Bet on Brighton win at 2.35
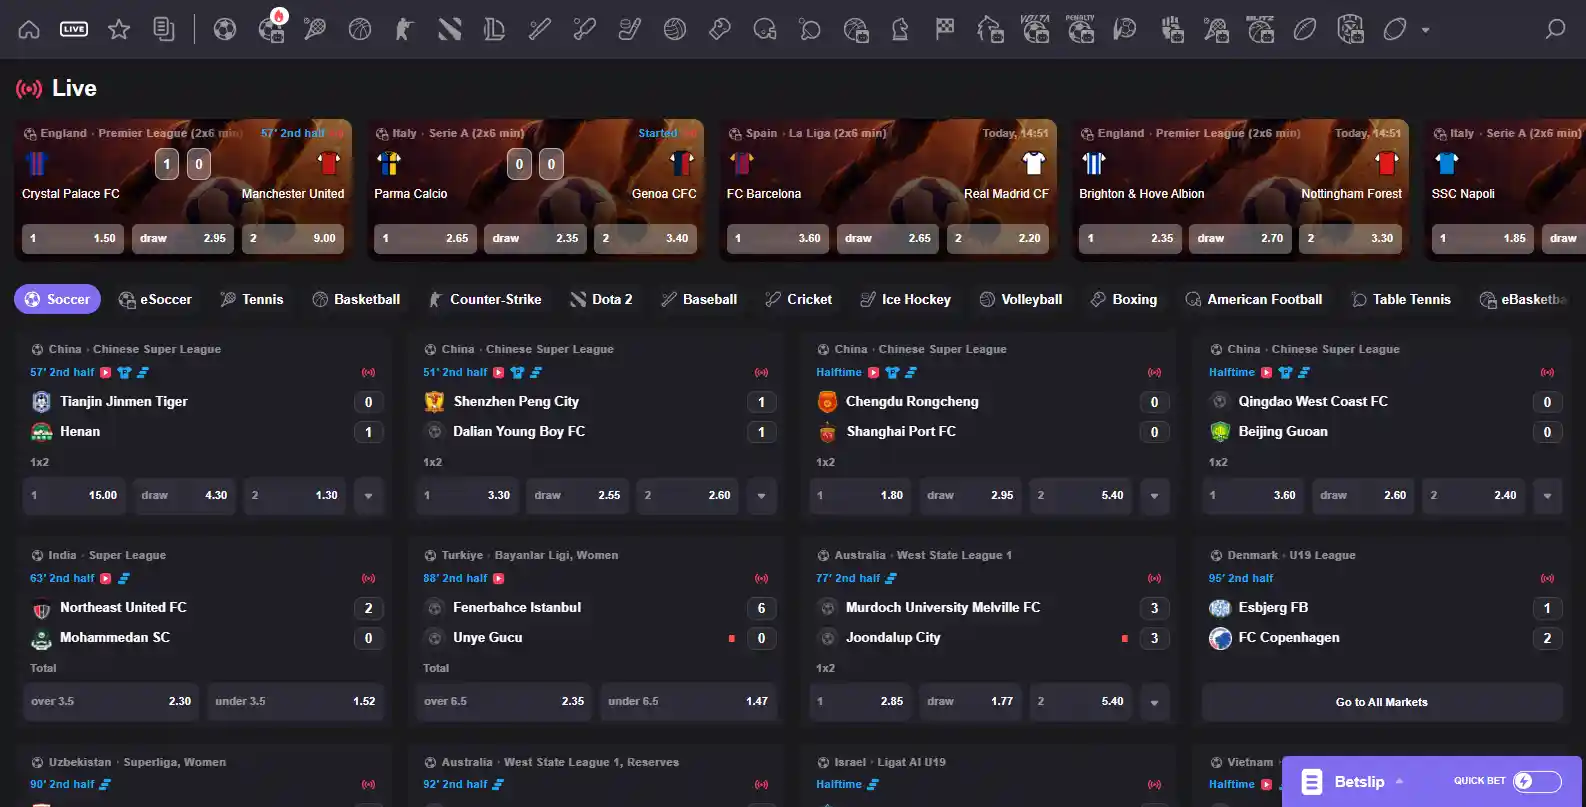Viewport: 1586px width, 807px height. pos(1131,238)
